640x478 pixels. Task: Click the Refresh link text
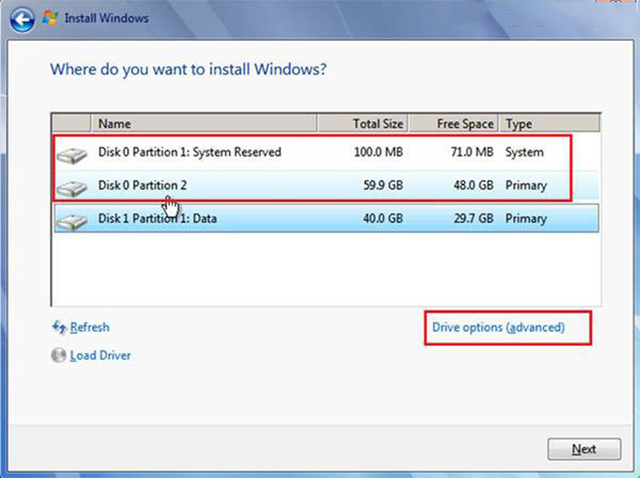pyautogui.click(x=89, y=328)
